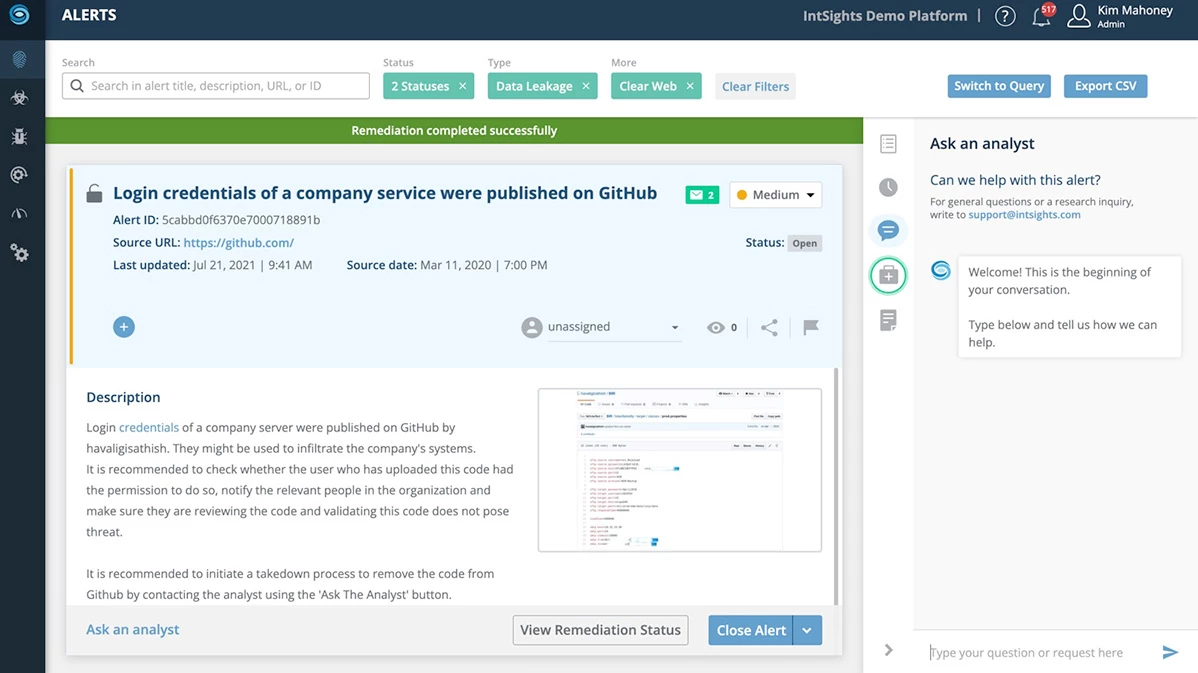Screen dimensions: 1198x673
Task: Open the notes document icon
Action: coord(888,320)
